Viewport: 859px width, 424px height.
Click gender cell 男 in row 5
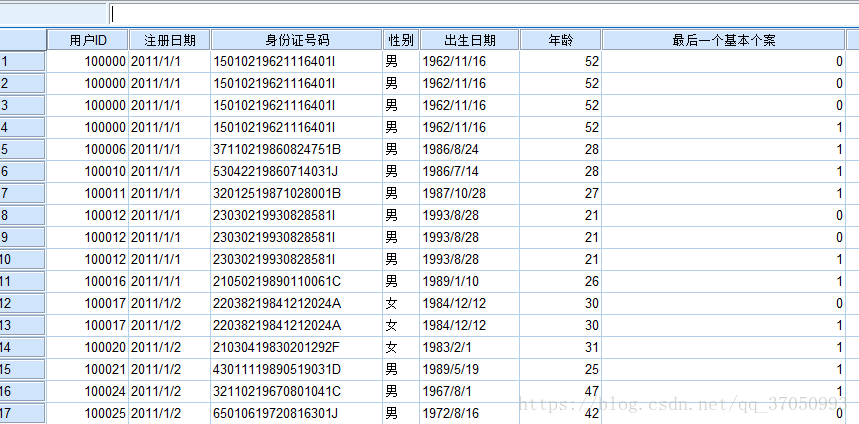click(x=401, y=150)
